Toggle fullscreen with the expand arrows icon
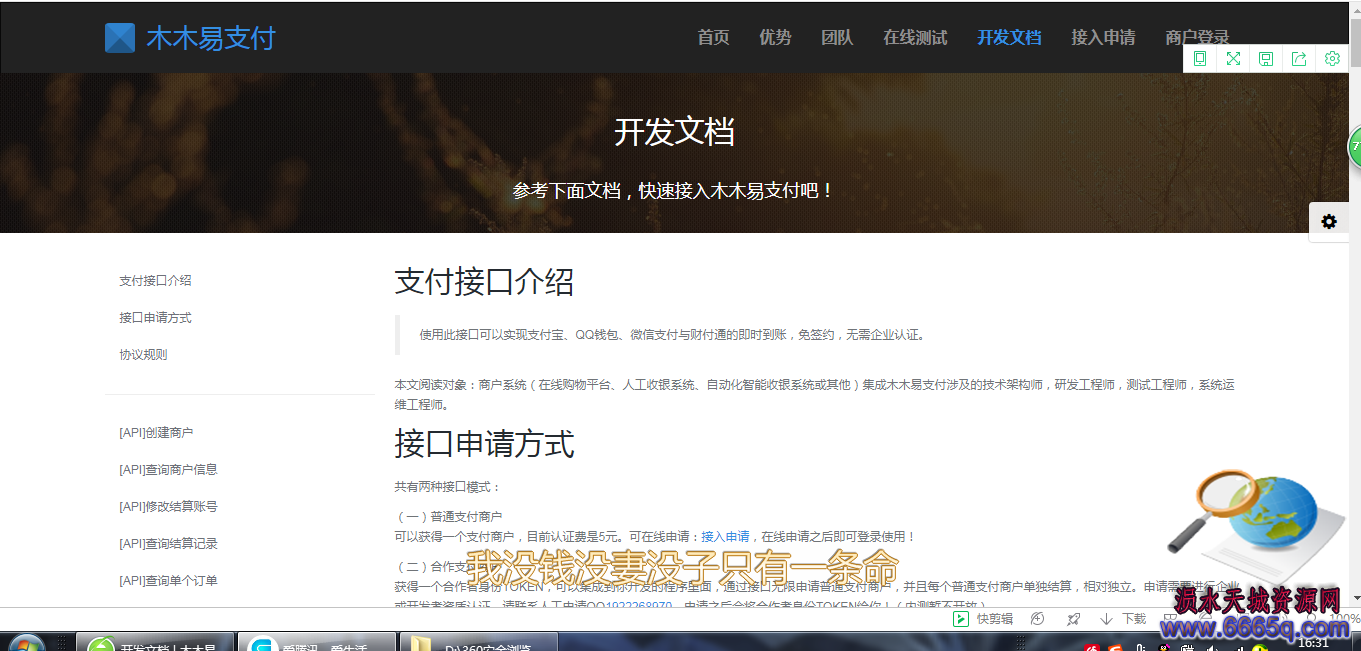Image resolution: width=1361 pixels, height=651 pixels. (1233, 59)
